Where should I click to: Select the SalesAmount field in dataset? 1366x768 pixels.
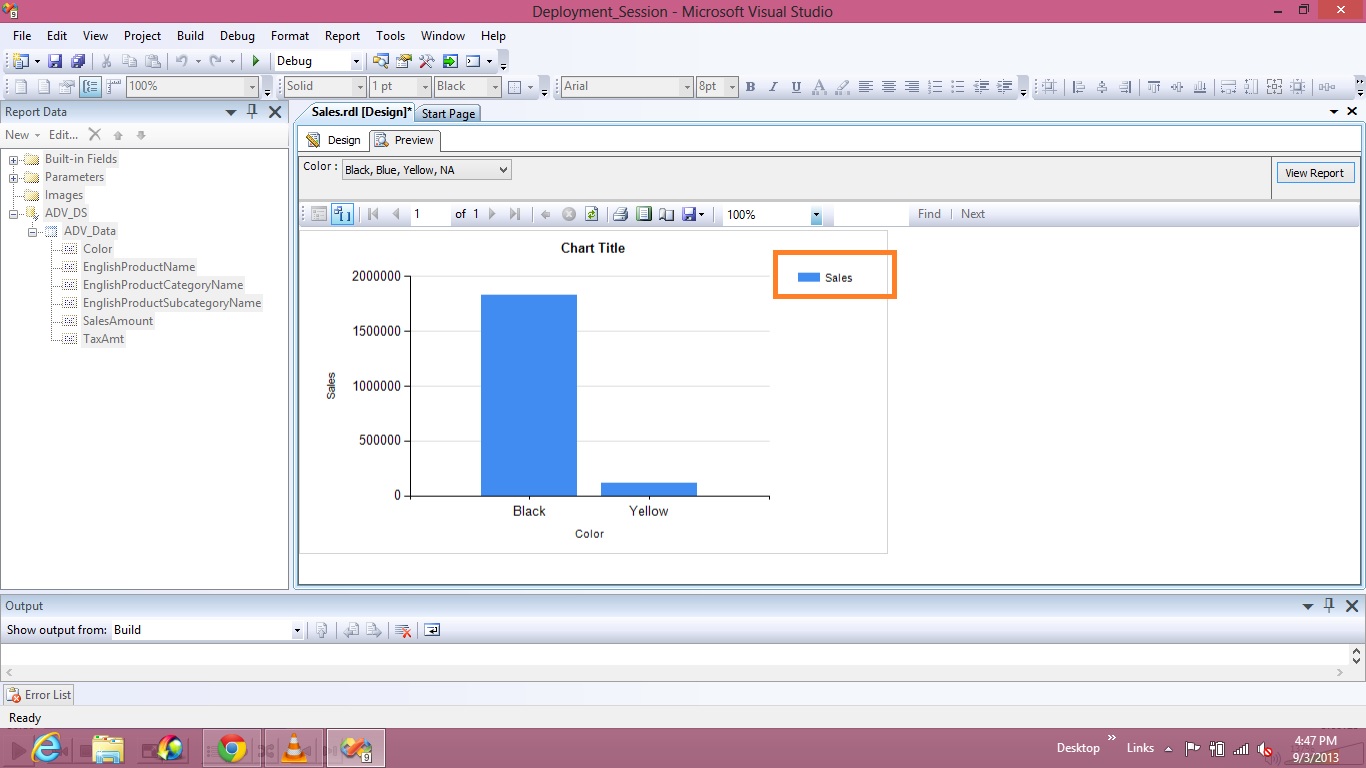(x=118, y=321)
